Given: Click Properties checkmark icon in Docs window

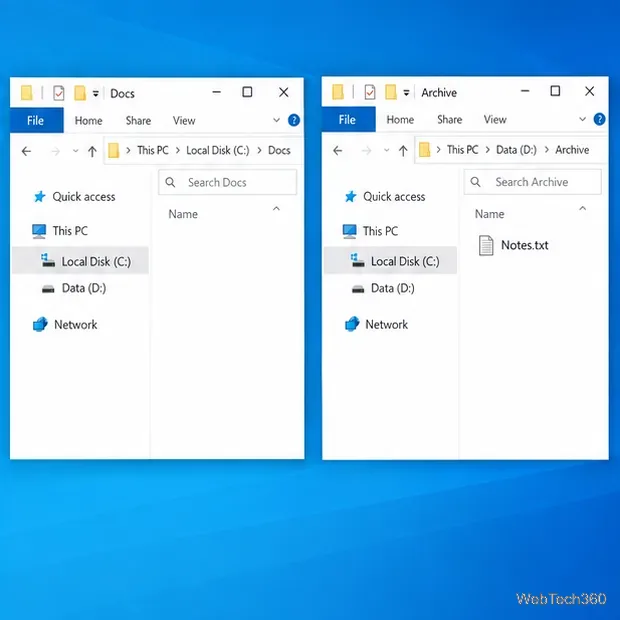Looking at the screenshot, I should point(59,93).
